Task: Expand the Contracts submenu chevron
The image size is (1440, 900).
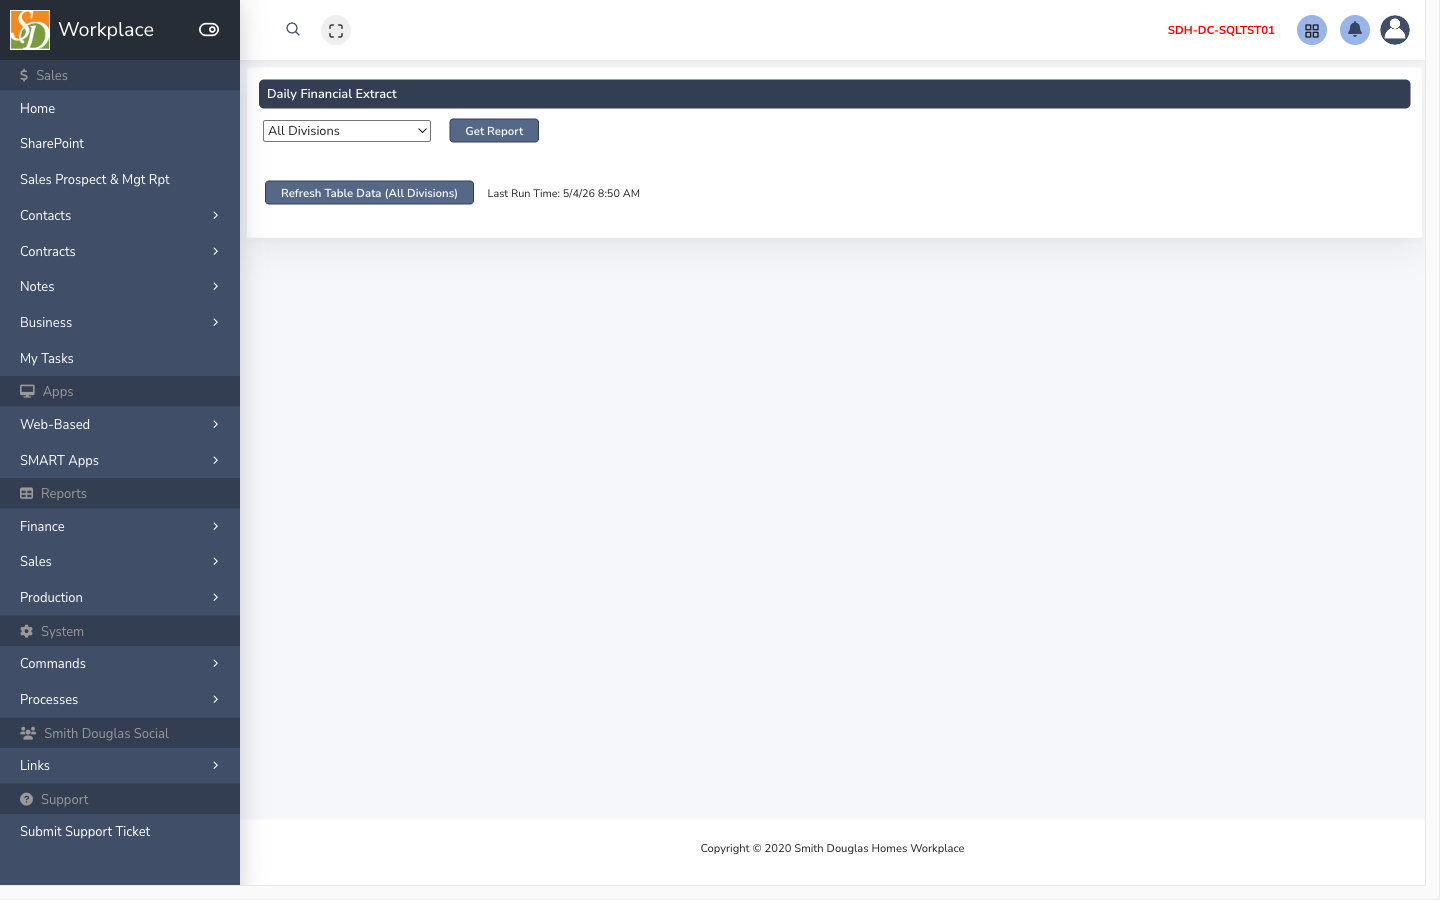Action: pyautogui.click(x=215, y=251)
